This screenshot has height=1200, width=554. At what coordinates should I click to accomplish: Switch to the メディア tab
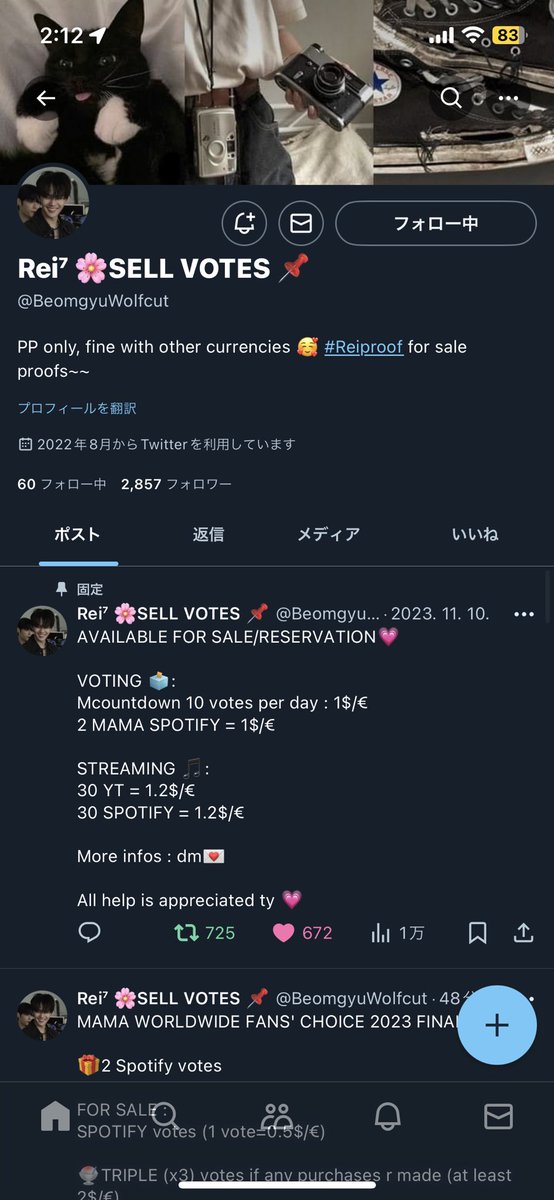point(328,534)
